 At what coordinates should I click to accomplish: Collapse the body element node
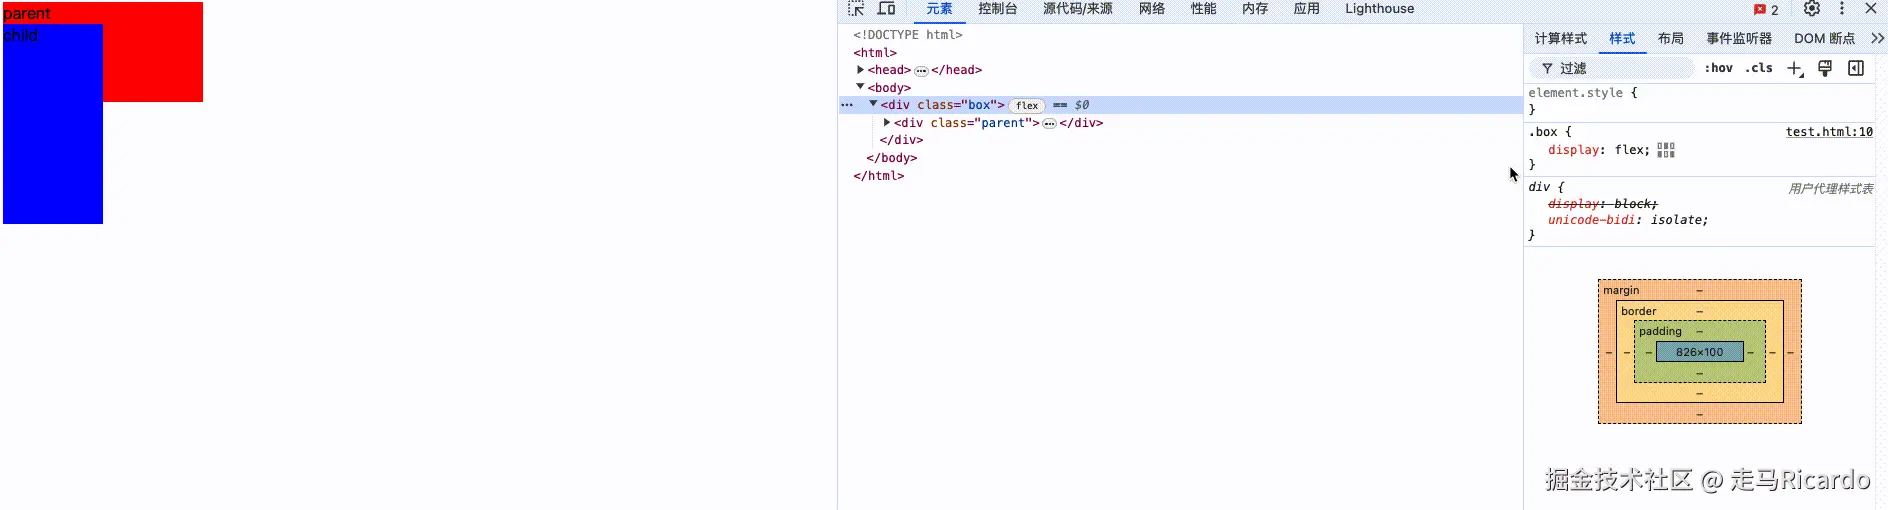(860, 87)
